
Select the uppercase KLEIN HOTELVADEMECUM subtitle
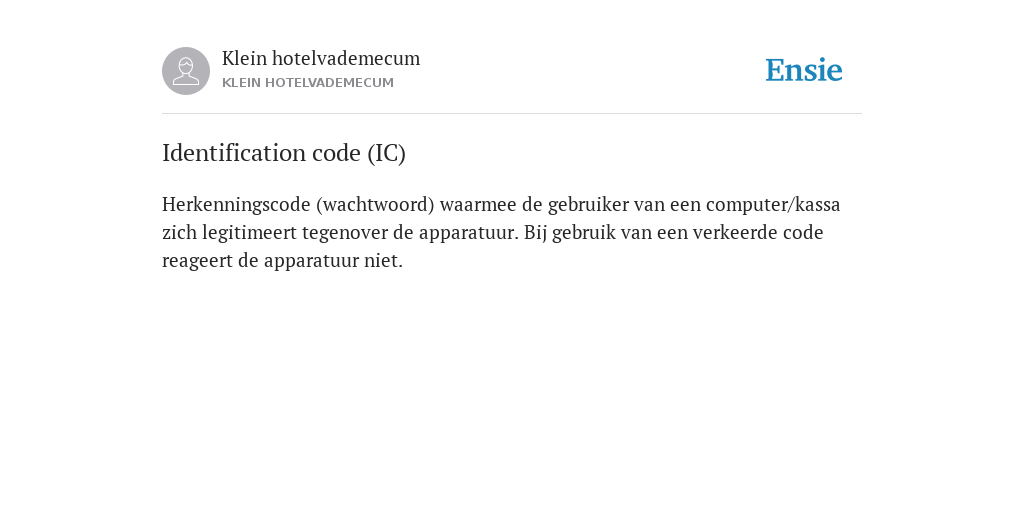308,83
